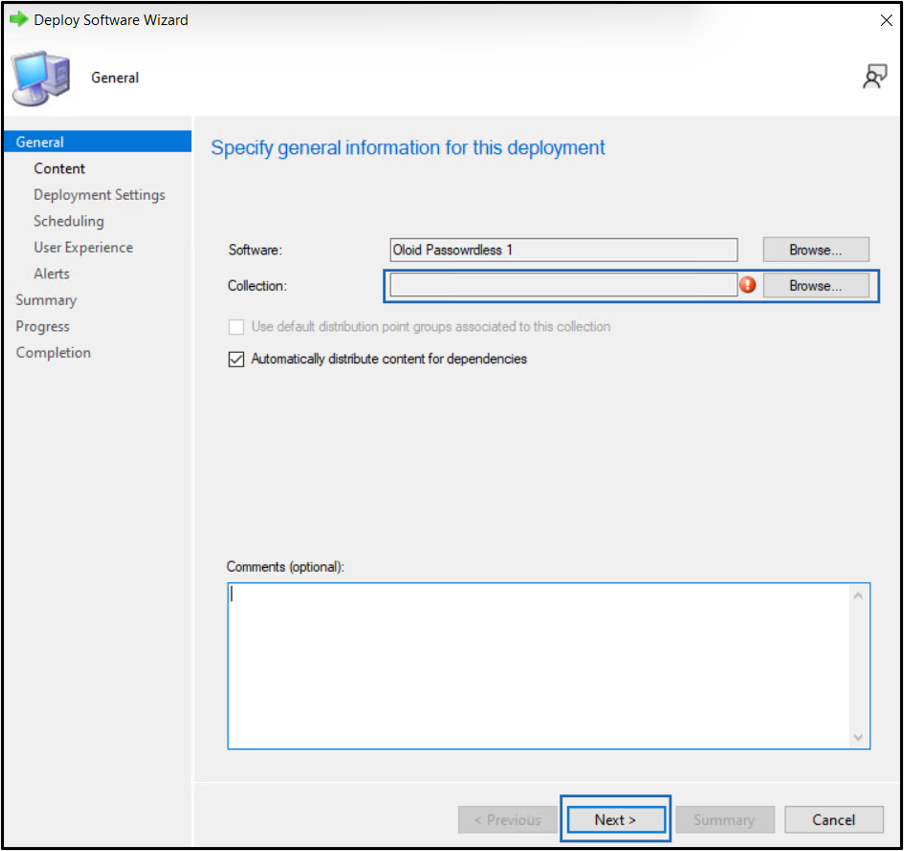Select the General wizard step
This screenshot has height=851, width=904.
click(97, 142)
